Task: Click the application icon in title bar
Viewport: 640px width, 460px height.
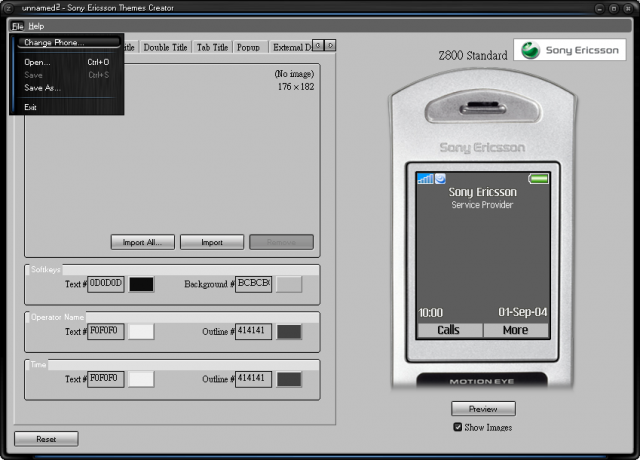Action: 9,8
